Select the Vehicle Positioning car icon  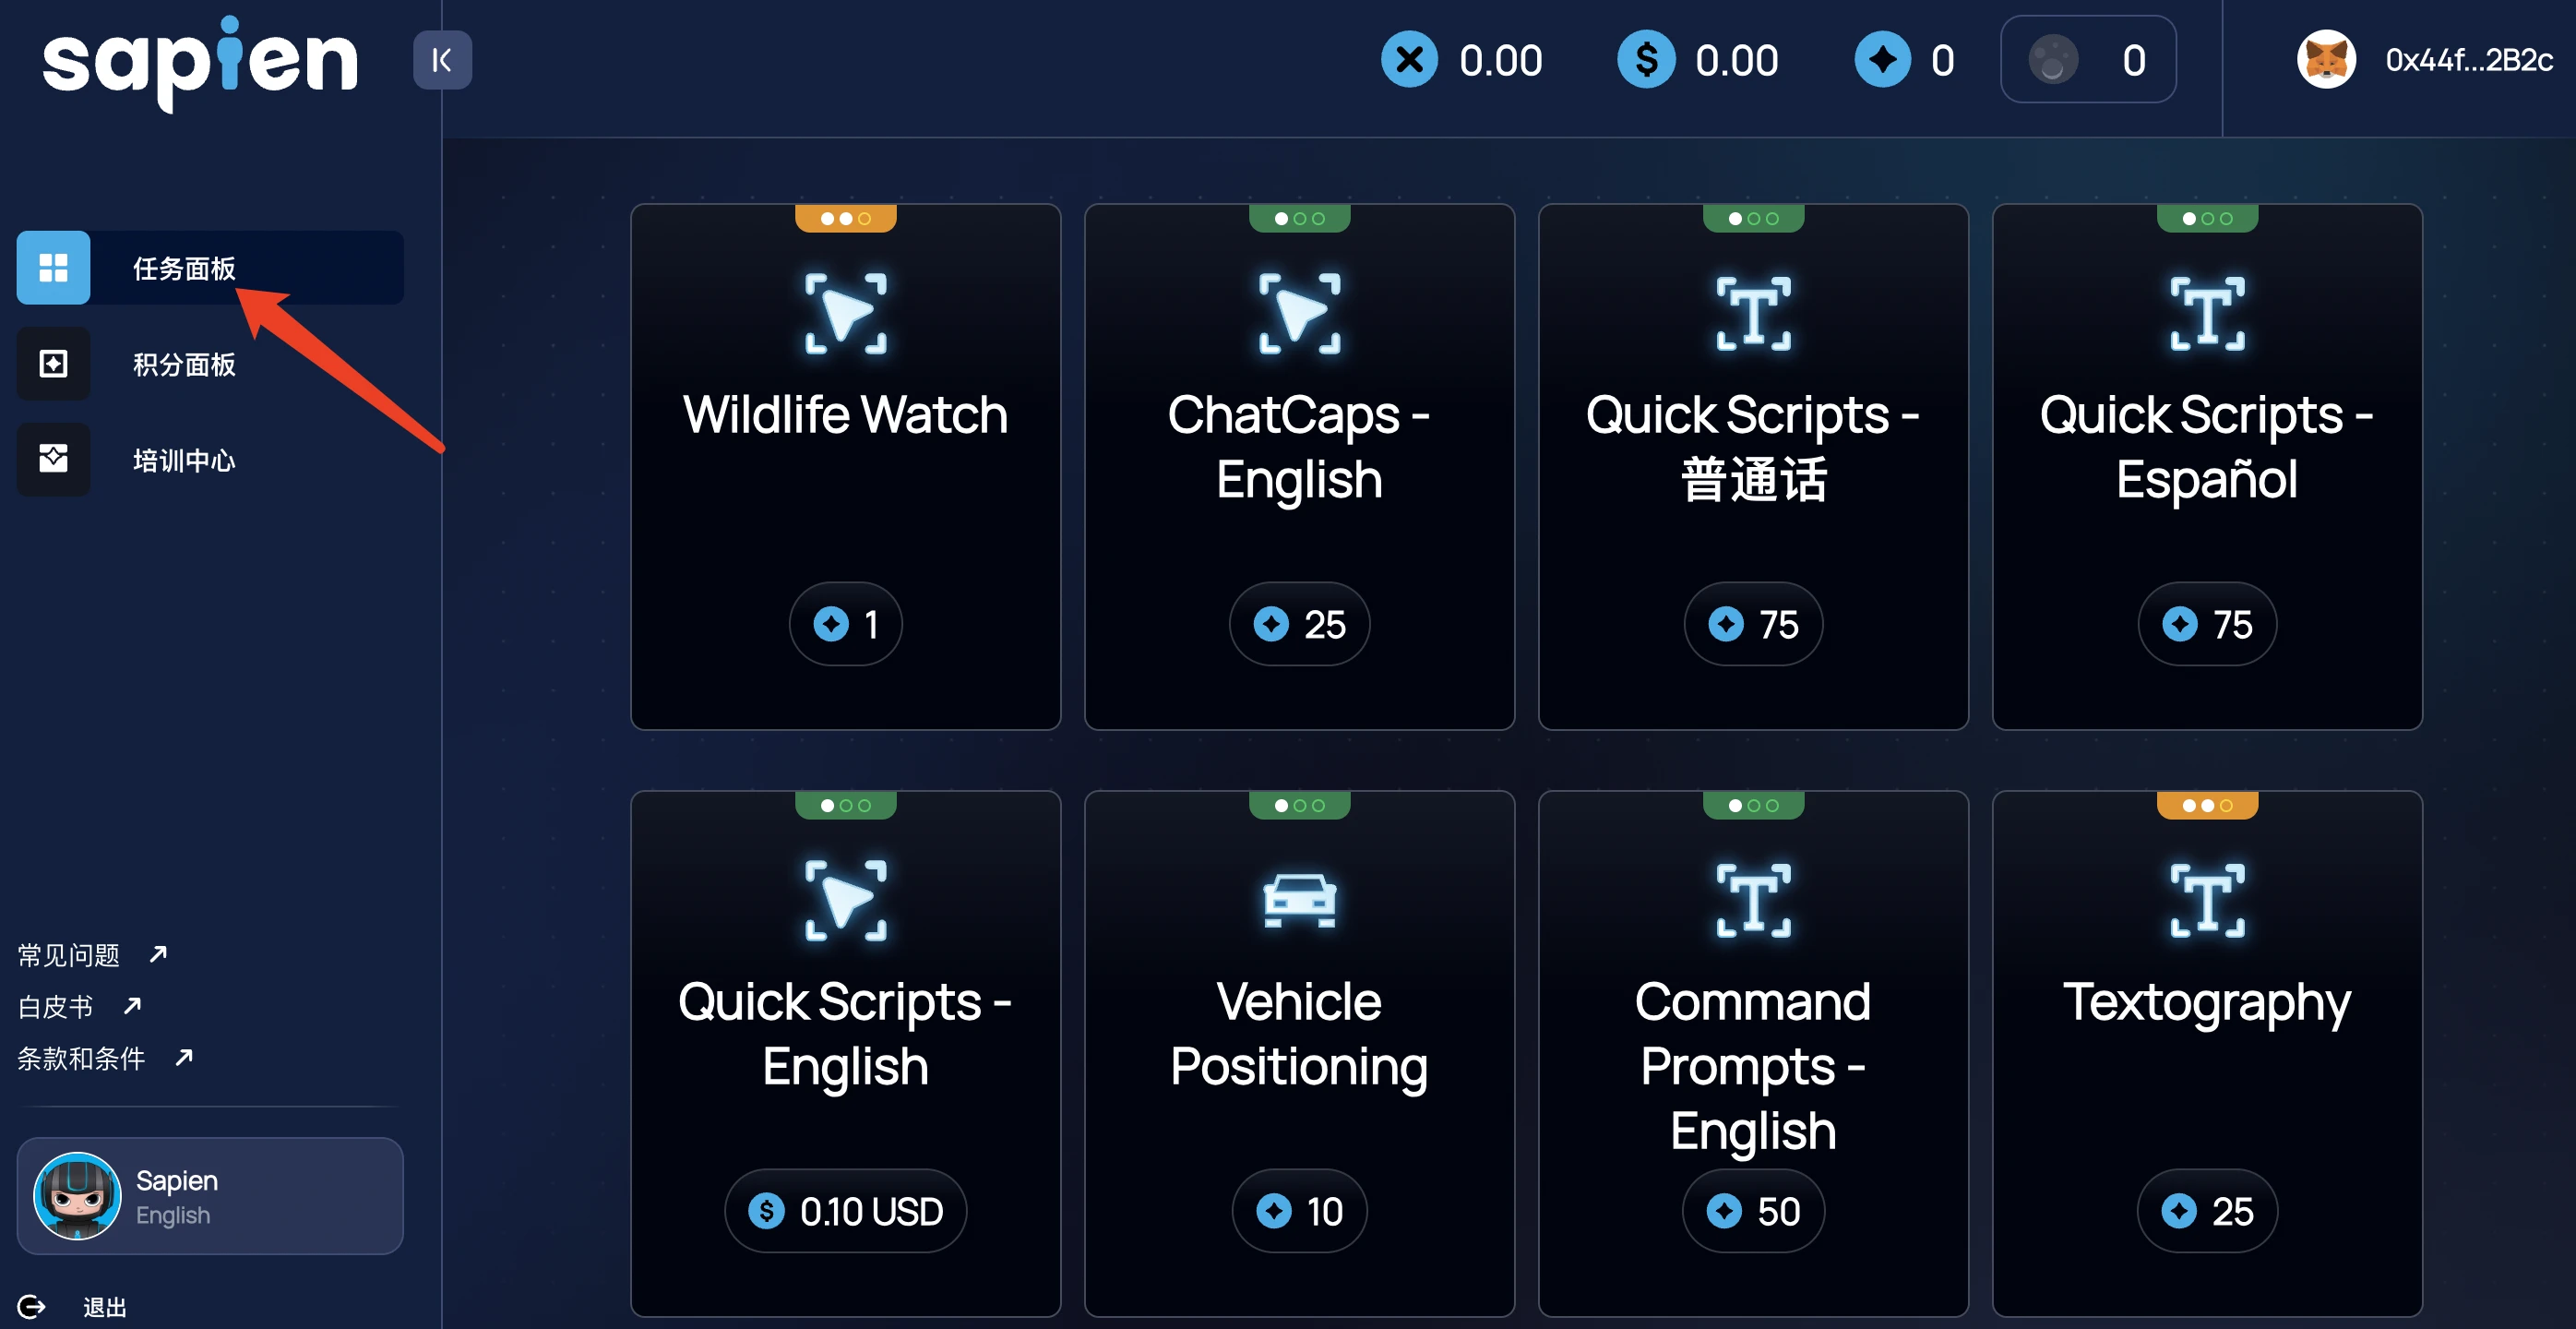point(1299,899)
